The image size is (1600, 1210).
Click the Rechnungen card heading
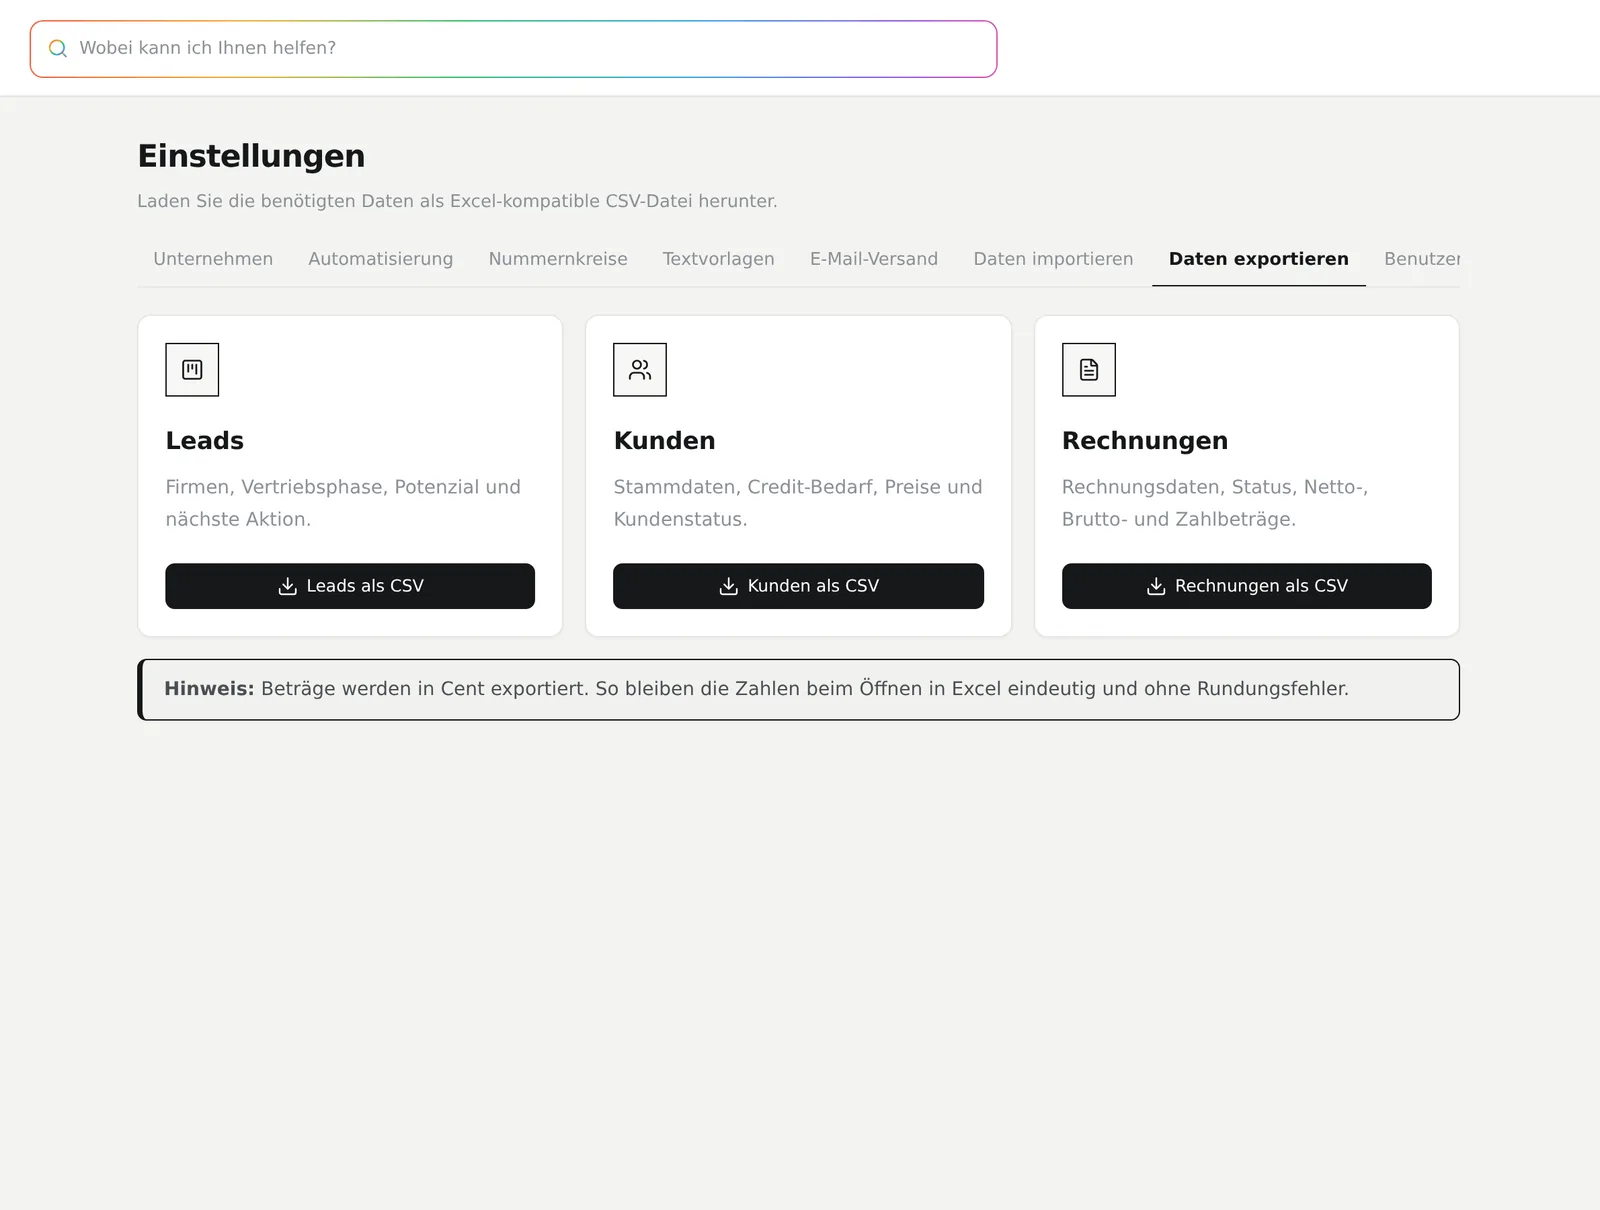pos(1145,441)
